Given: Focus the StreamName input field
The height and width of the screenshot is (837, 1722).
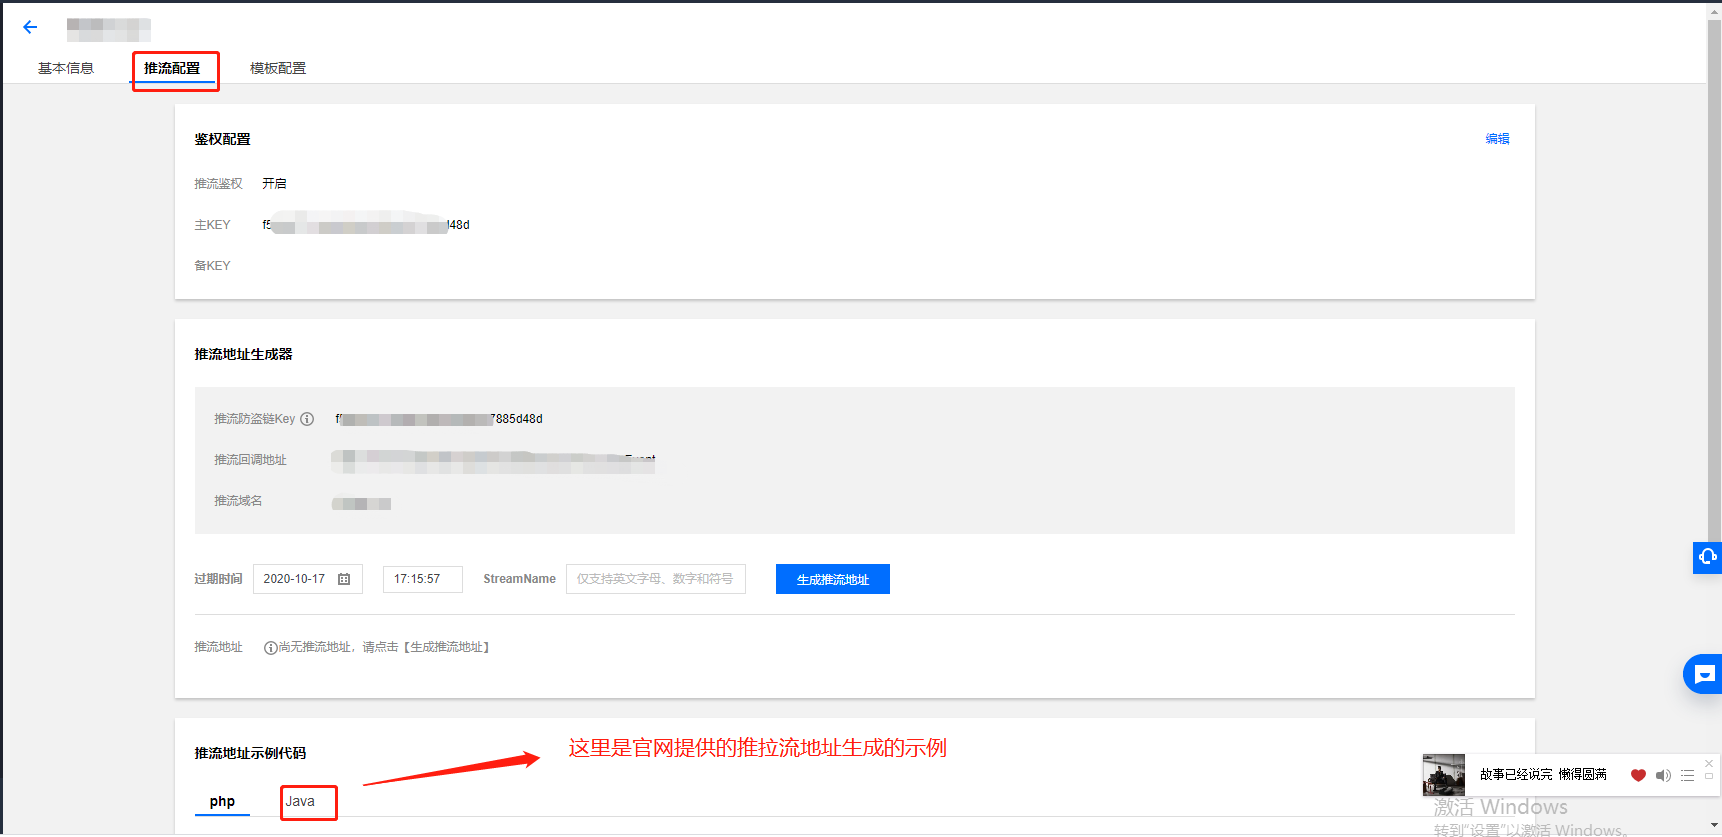Looking at the screenshot, I should pos(656,579).
